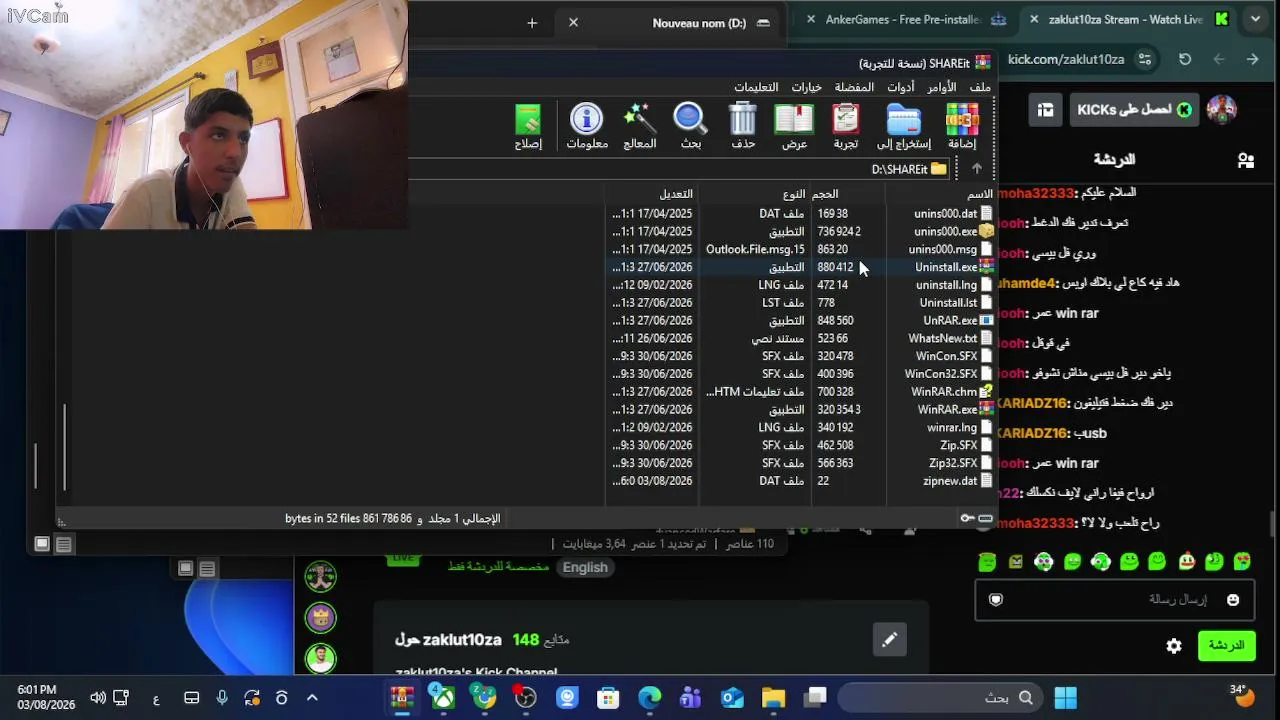Select the Zip.SFX file row
Screen dimensions: 1280x720
pyautogui.click(x=801, y=445)
